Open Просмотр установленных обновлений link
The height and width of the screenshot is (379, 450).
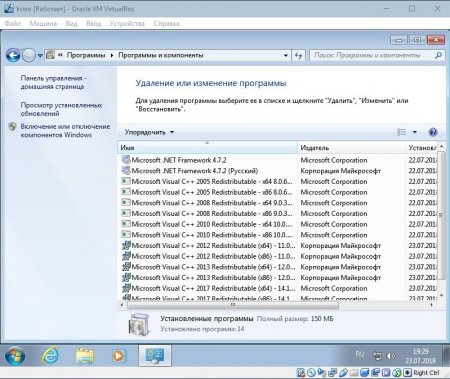click(x=61, y=109)
